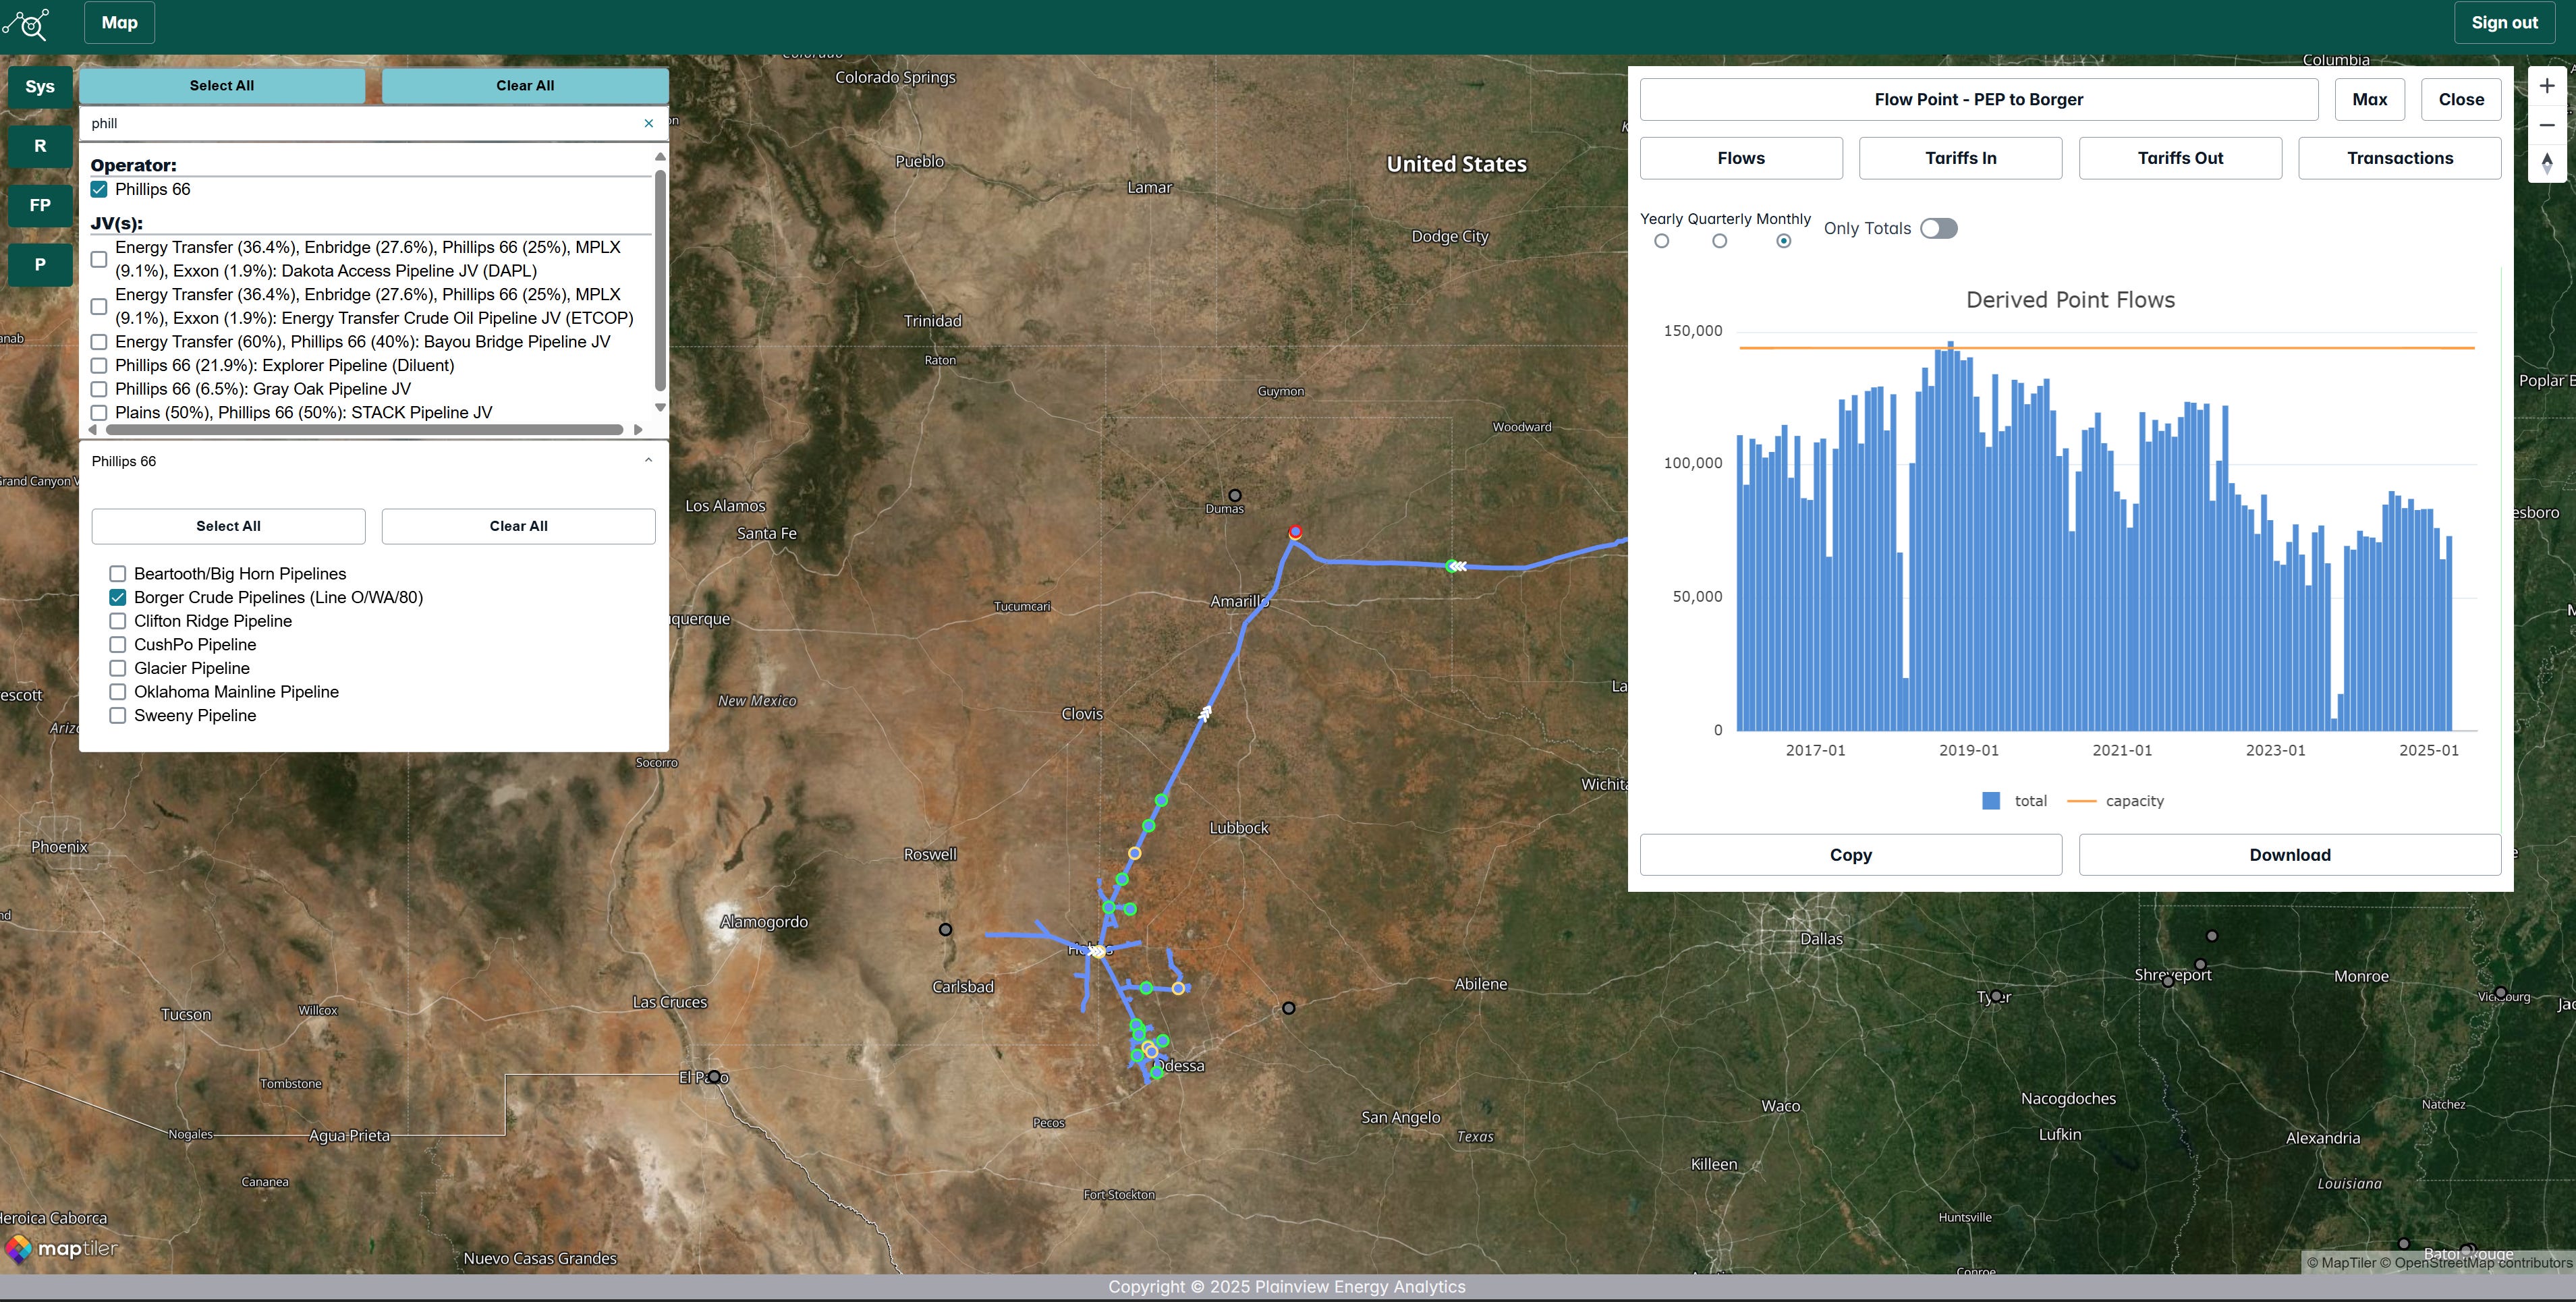This screenshot has width=2576, height=1302.
Task: Select the Yearly radio button
Action: [x=1661, y=241]
